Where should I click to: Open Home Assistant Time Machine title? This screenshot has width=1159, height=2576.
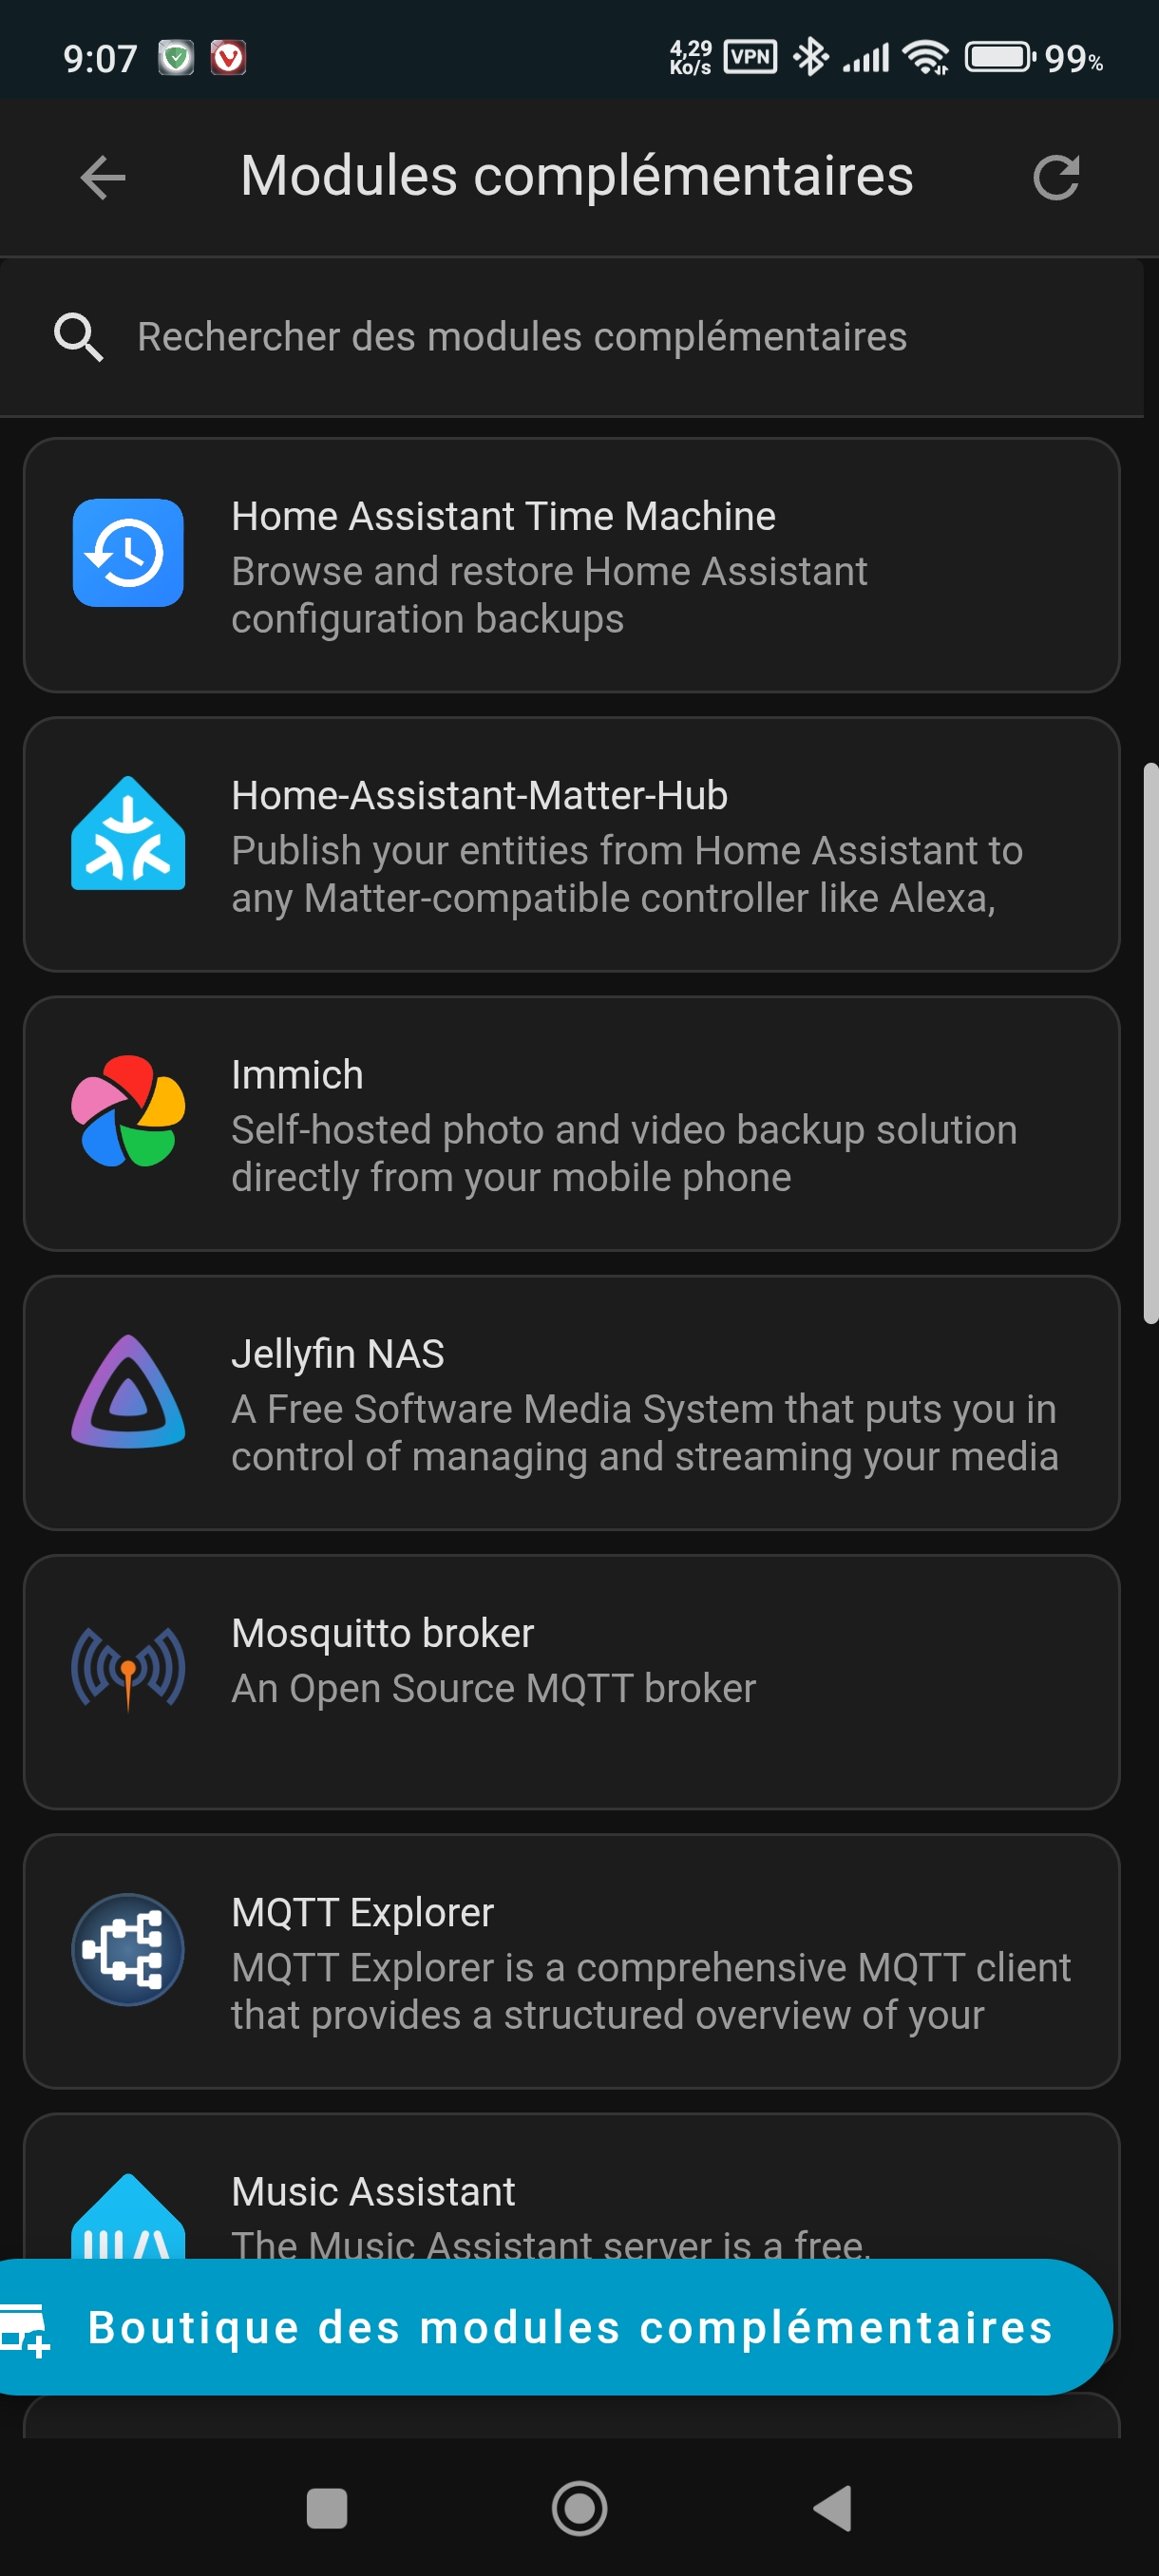[x=503, y=517]
